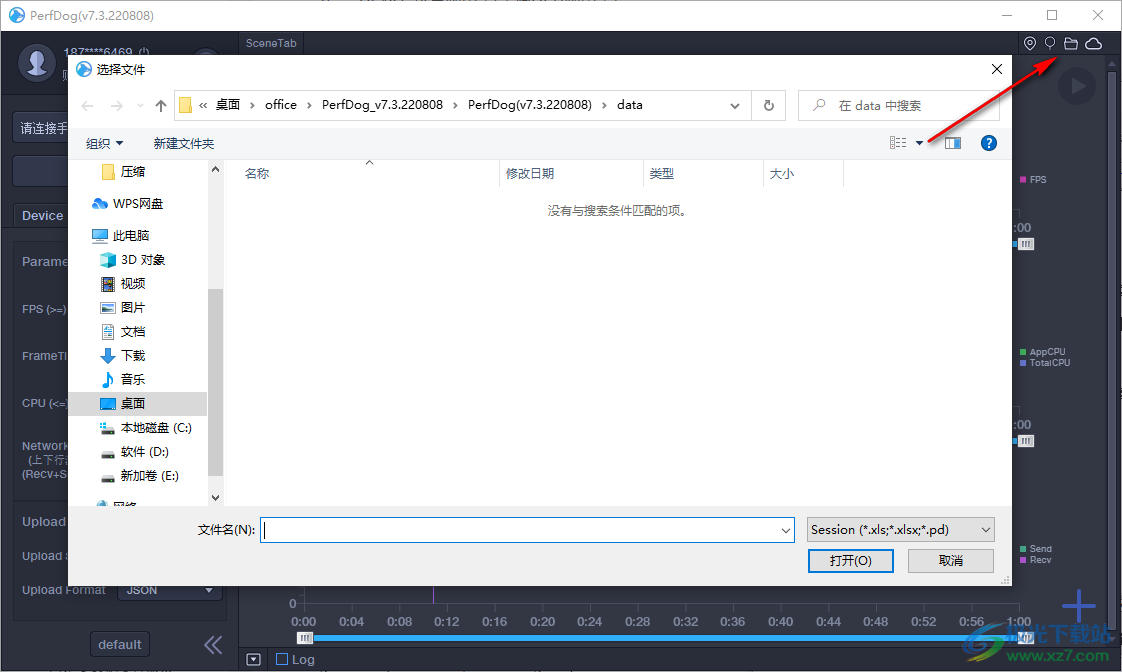Viewport: 1122px width, 672px height.
Task: Open 新加卷 (E:) drive
Action: click(150, 476)
